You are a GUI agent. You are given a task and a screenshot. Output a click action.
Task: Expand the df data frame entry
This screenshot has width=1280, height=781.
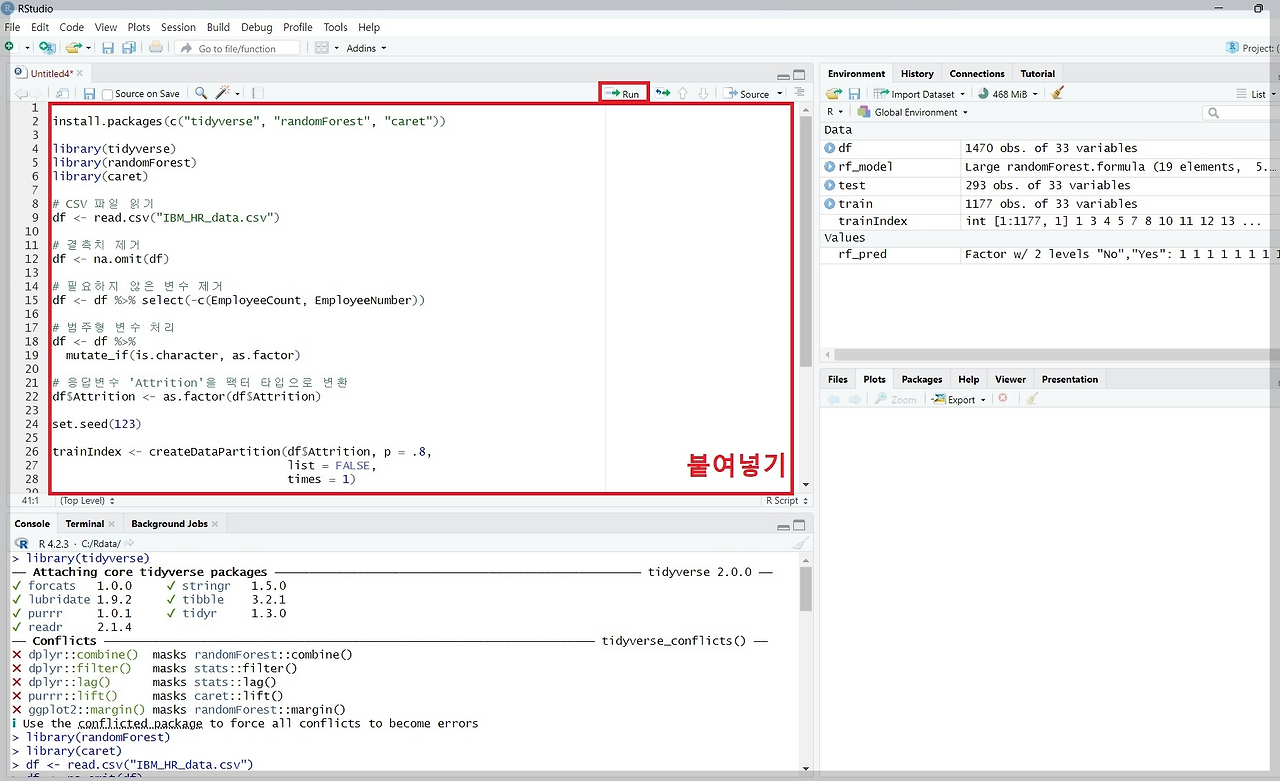tap(830, 148)
